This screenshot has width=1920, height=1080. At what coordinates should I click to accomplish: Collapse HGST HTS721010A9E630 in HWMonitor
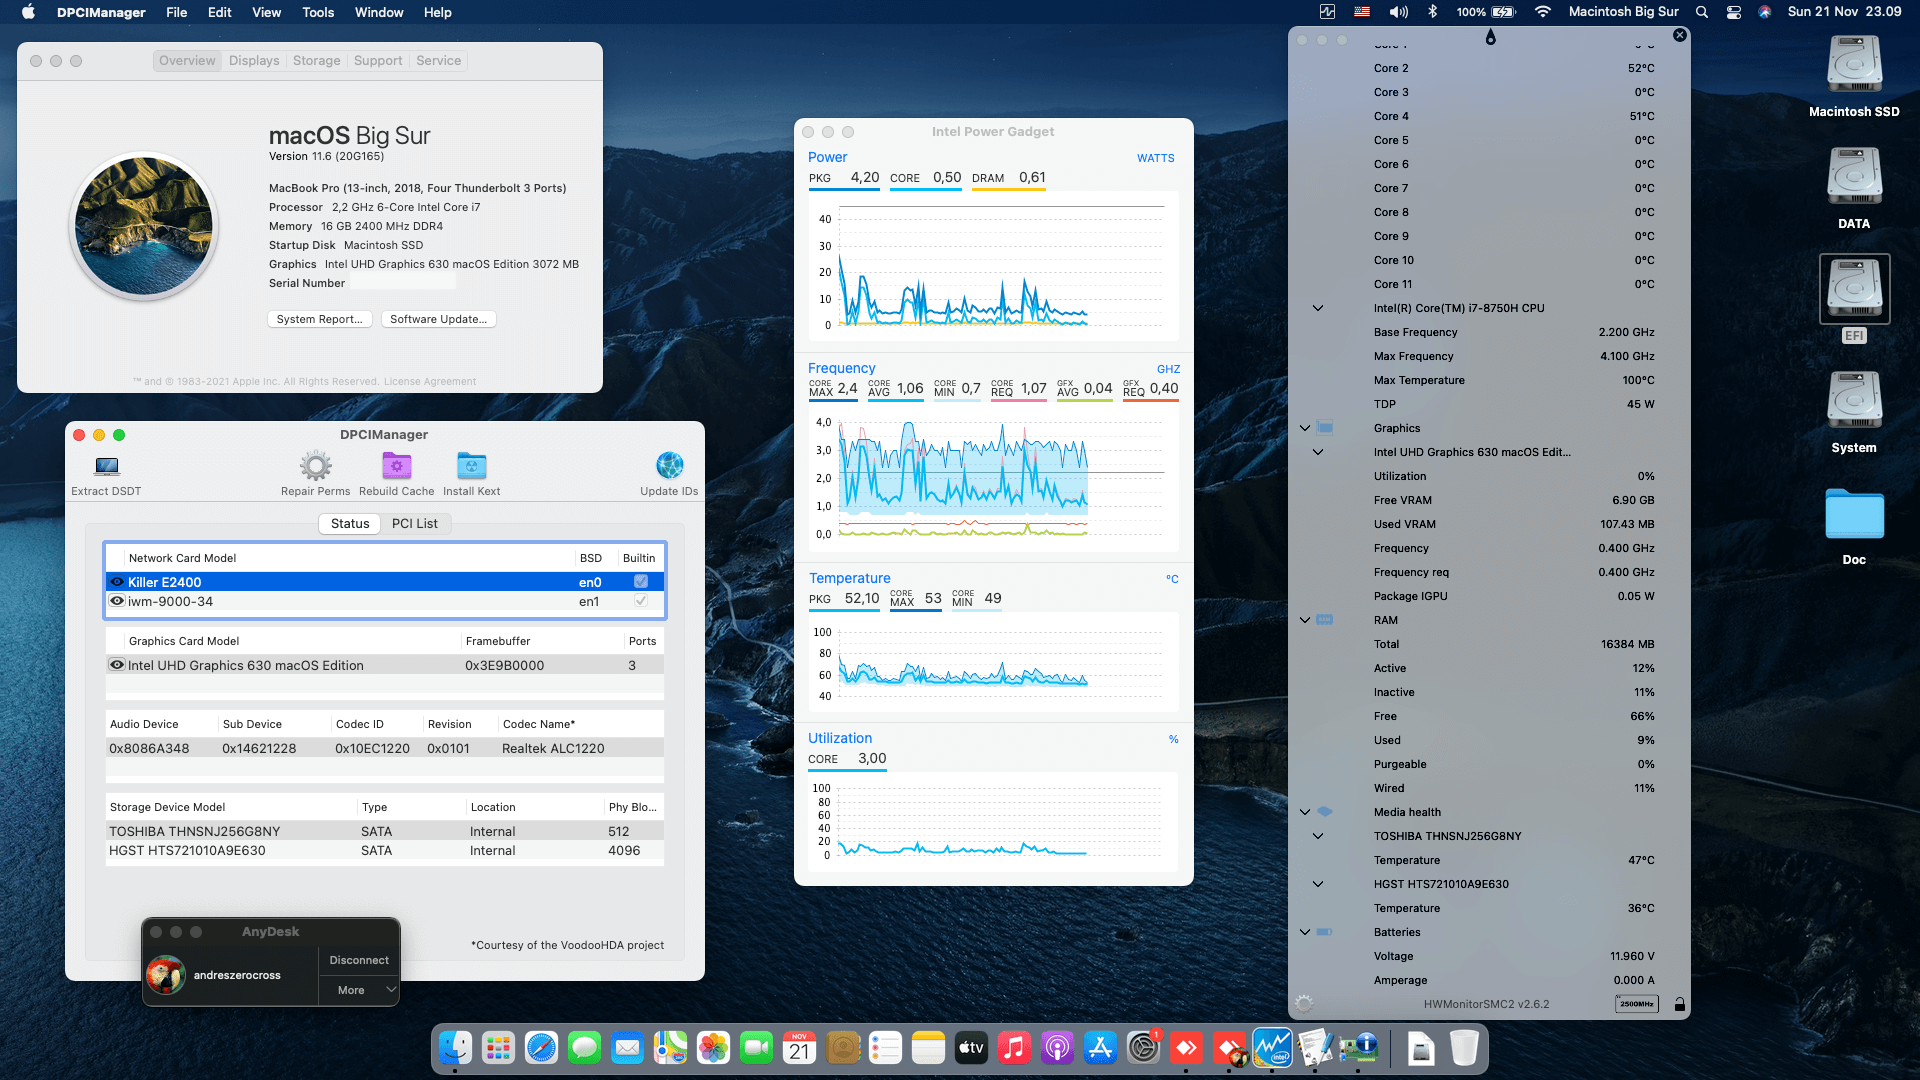click(x=1318, y=884)
